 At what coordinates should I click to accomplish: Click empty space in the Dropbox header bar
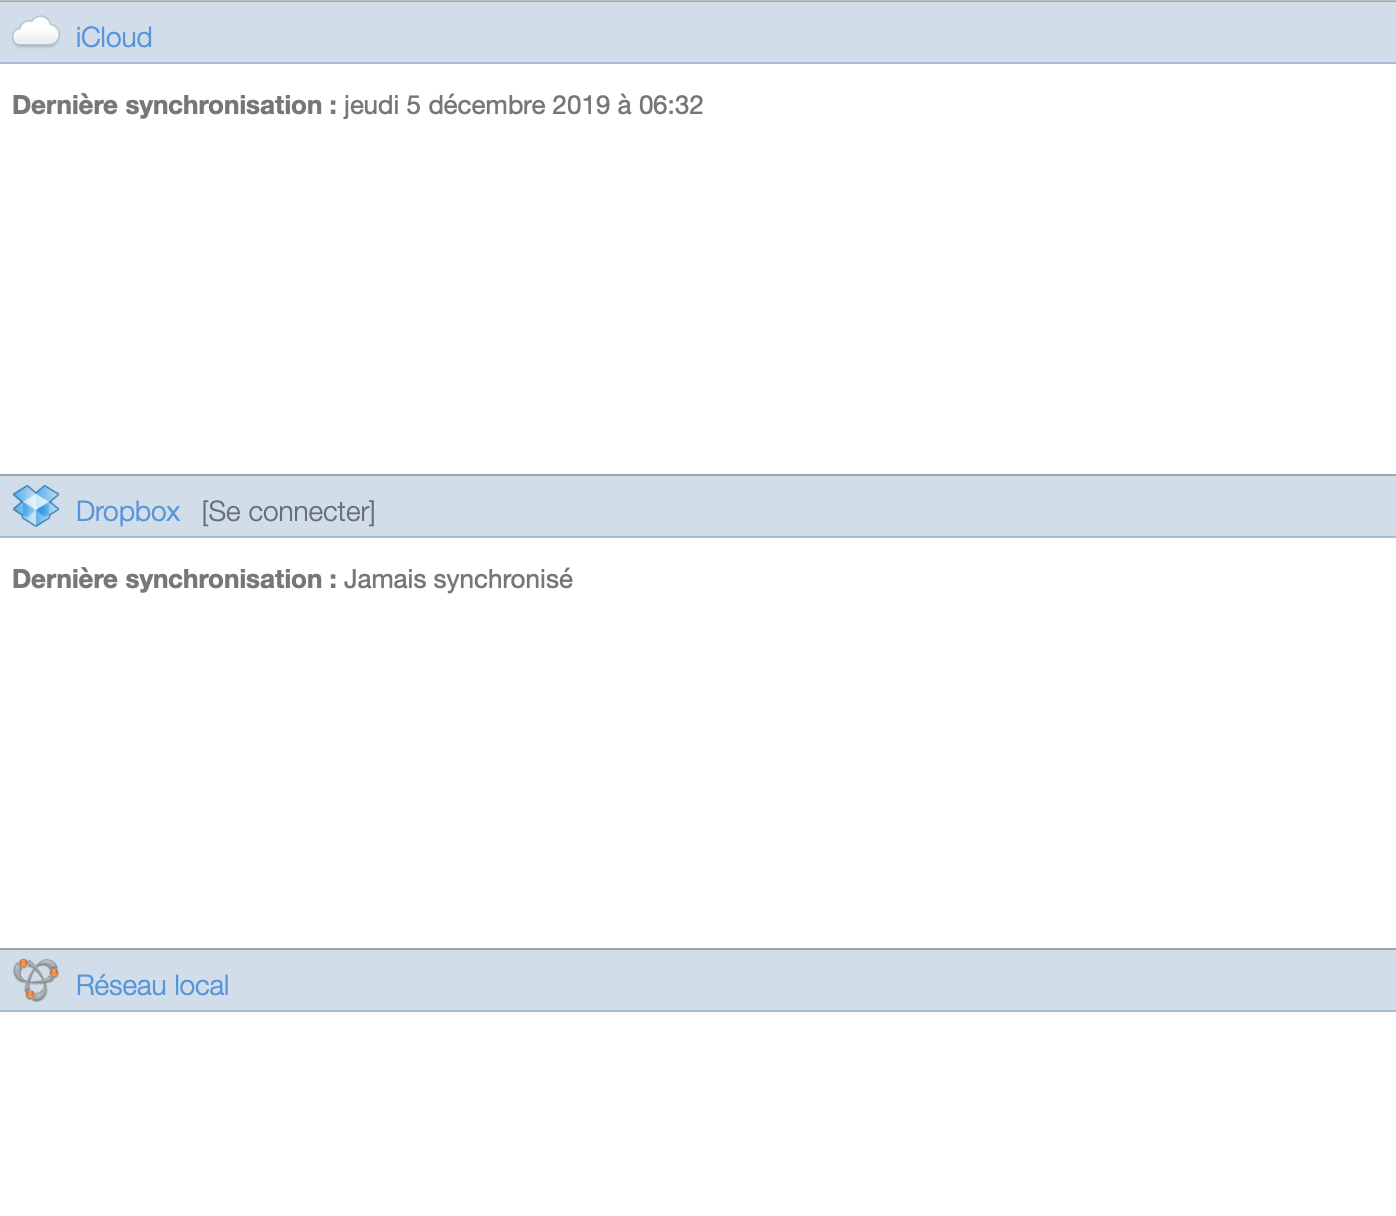click(x=850, y=507)
